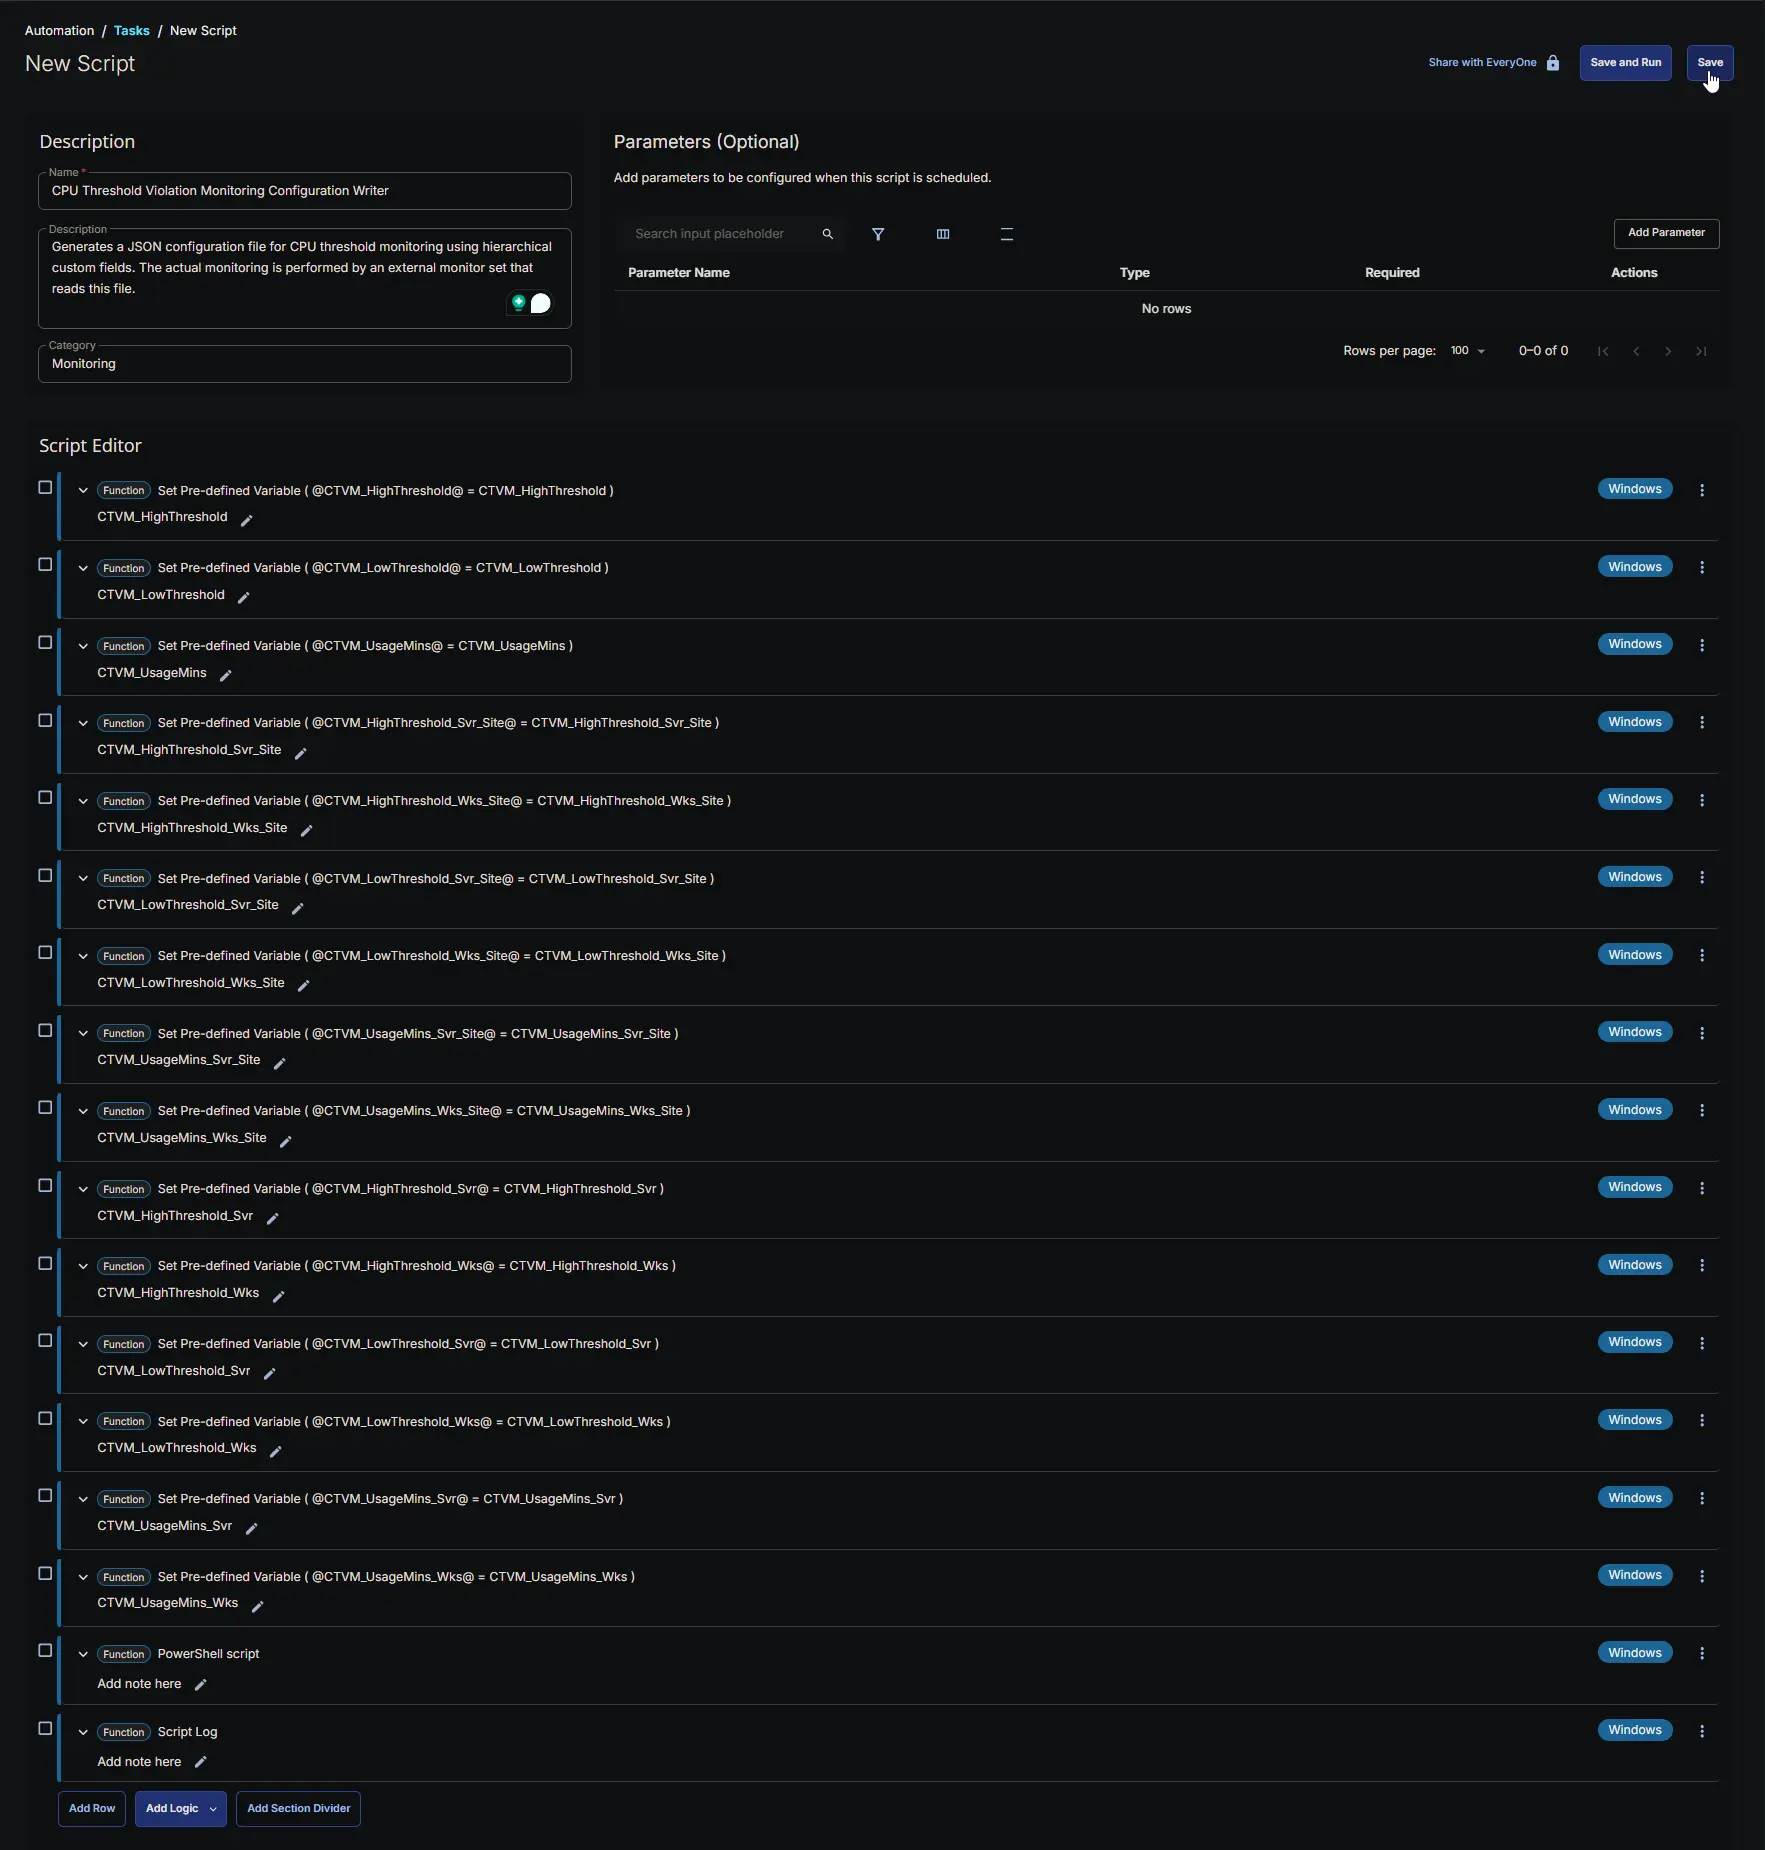Open kebab menu for CTVM_UsageMins row
This screenshot has width=1765, height=1850.
1702,645
